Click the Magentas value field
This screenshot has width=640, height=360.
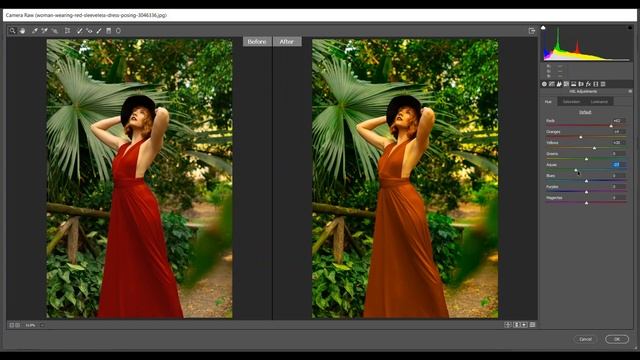click(x=618, y=198)
